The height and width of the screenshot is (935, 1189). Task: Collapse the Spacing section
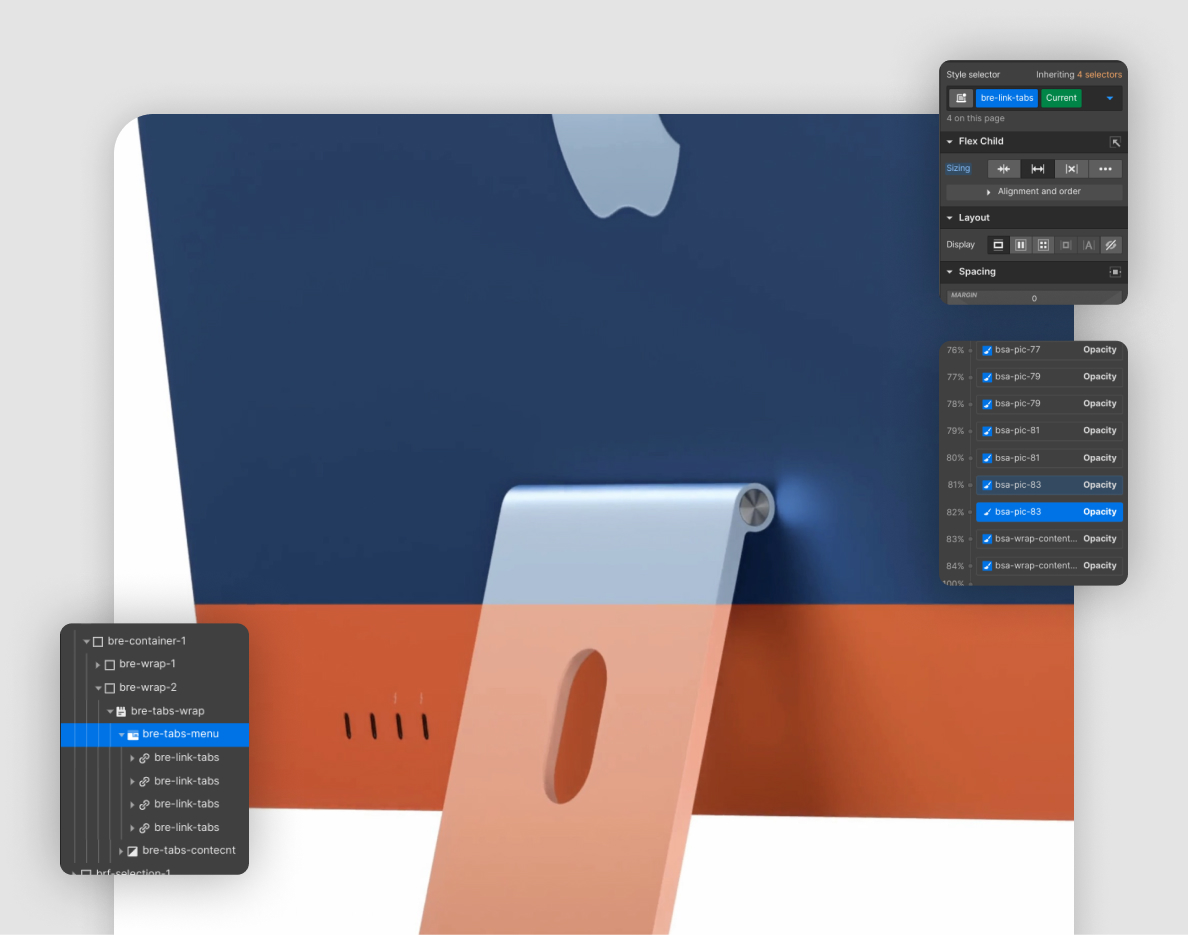(x=949, y=272)
